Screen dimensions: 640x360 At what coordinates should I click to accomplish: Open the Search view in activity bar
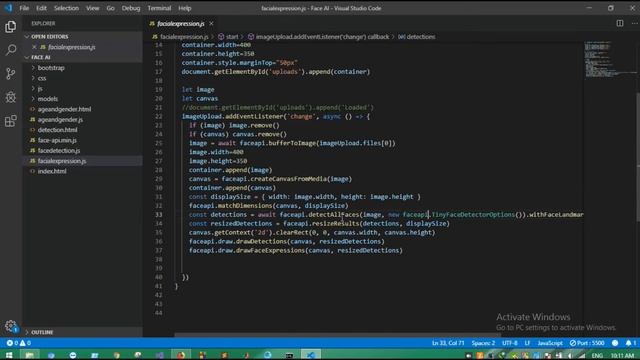pyautogui.click(x=11, y=50)
